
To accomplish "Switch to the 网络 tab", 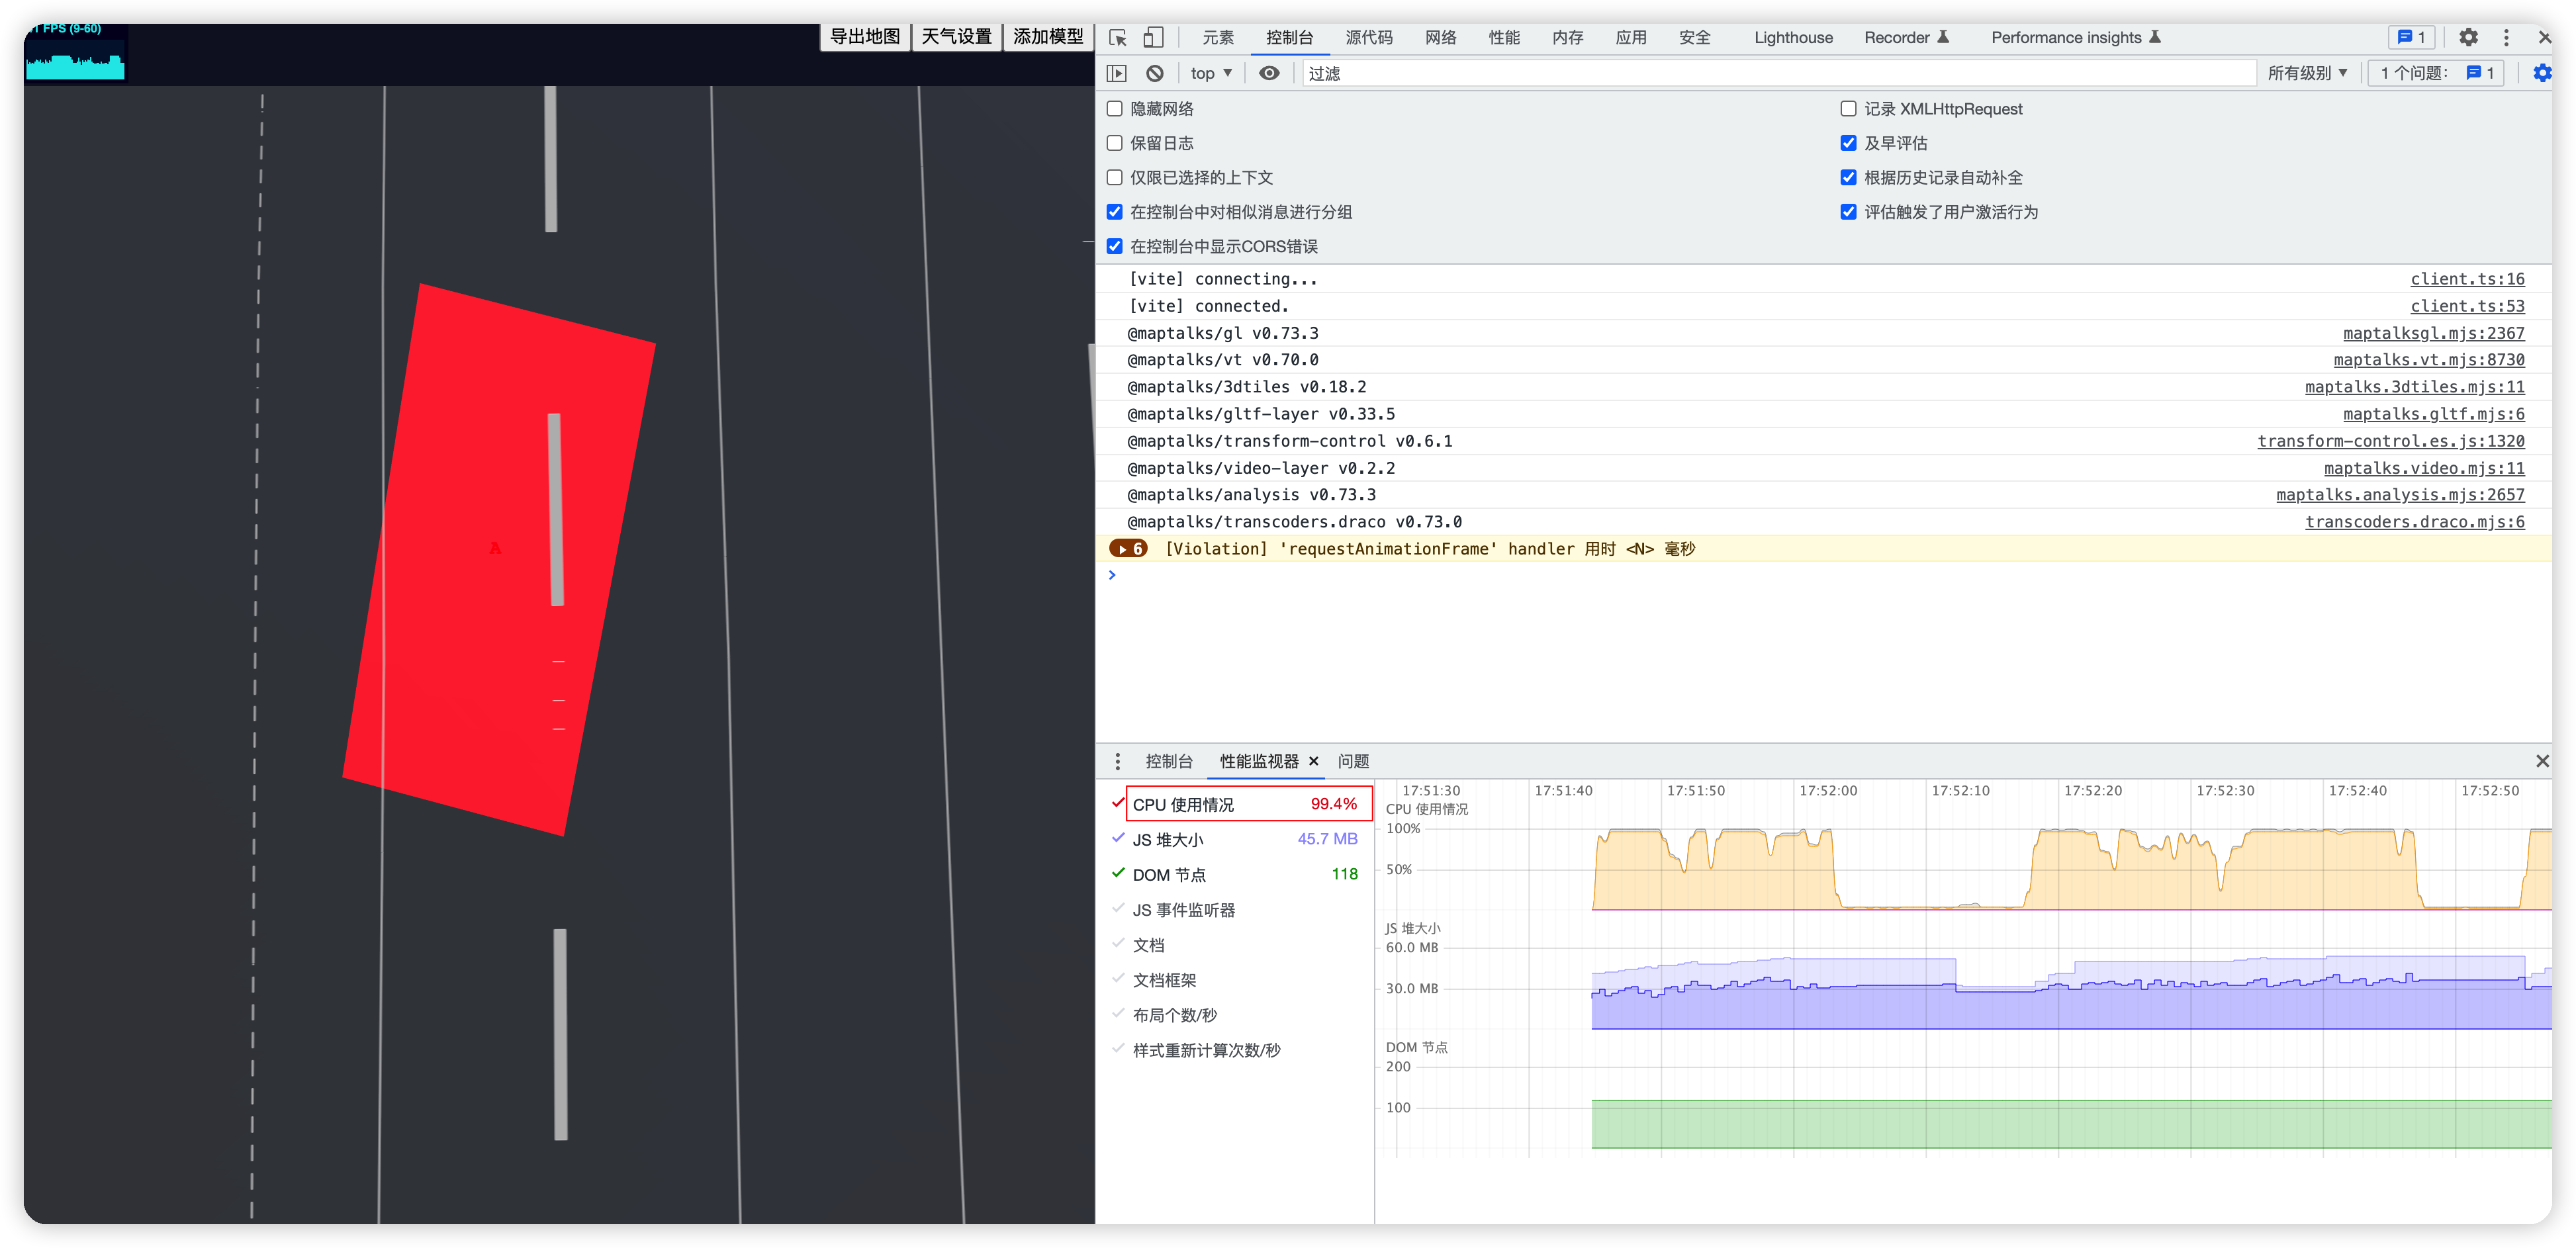I will (1440, 38).
